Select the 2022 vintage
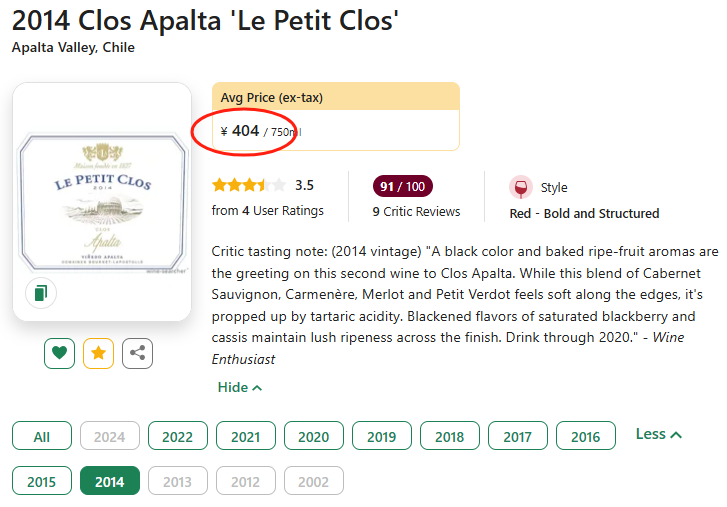The width and height of the screenshot is (727, 507). (x=177, y=437)
